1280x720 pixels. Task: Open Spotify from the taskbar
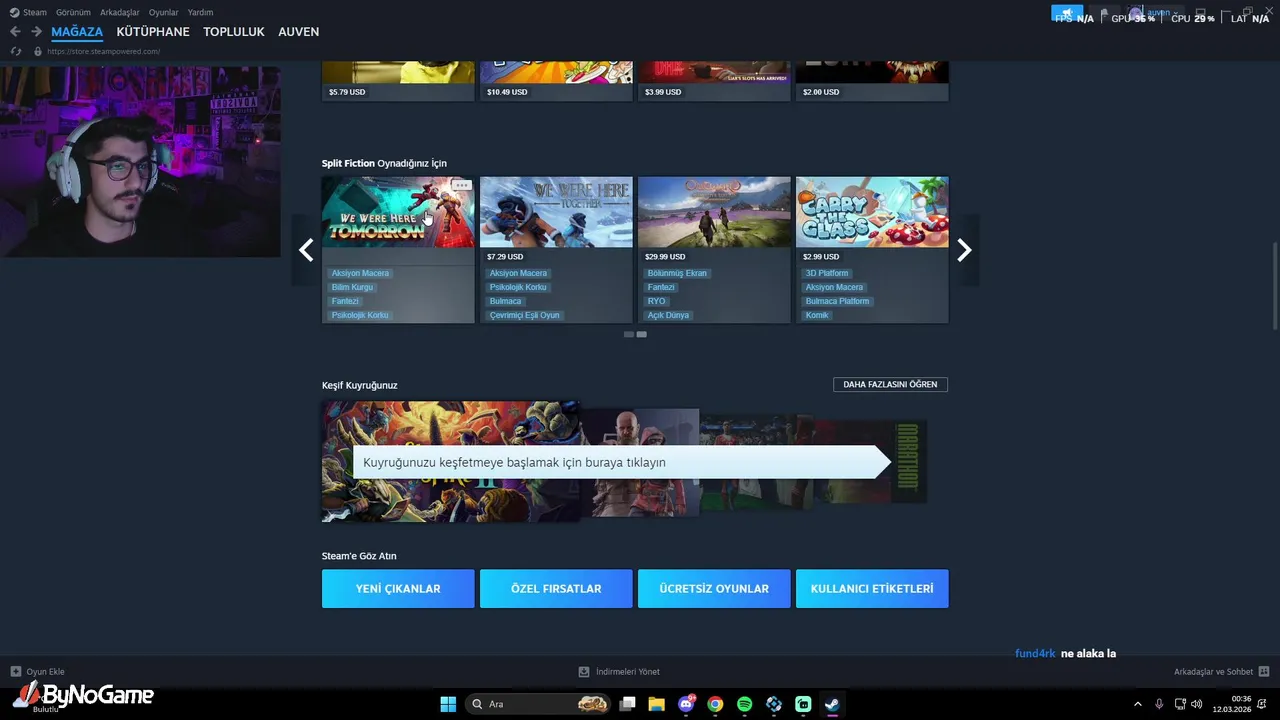tap(745, 704)
